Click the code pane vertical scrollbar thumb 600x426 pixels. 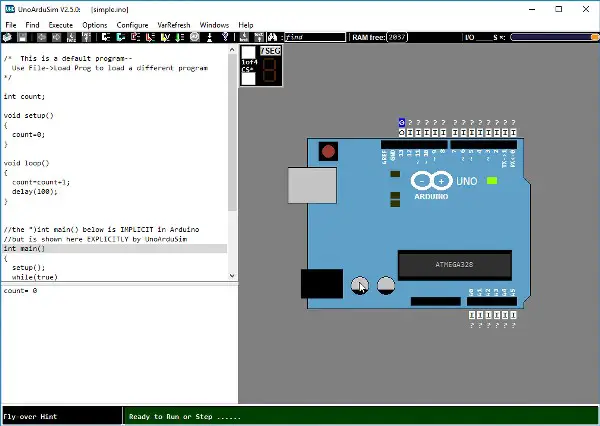232,132
